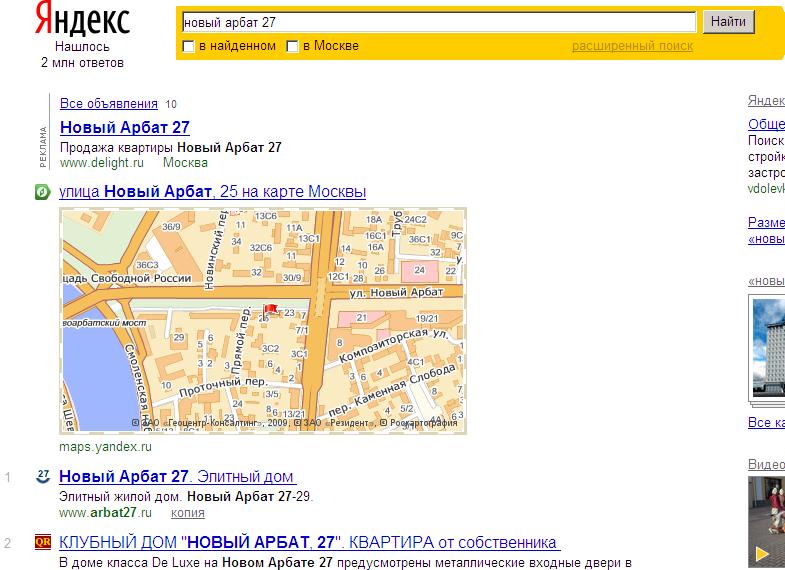The width and height of the screenshot is (785, 570).
Task: Click the Яндекс logo
Action: click(82, 19)
